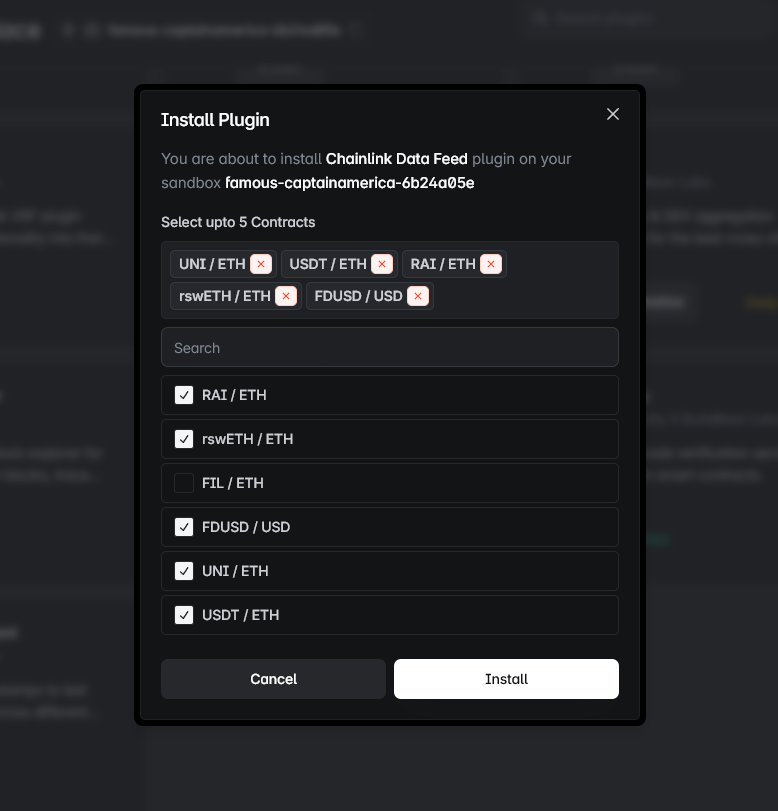Image resolution: width=778 pixels, height=811 pixels.
Task: Click the contract Search input field
Action: [390, 347]
